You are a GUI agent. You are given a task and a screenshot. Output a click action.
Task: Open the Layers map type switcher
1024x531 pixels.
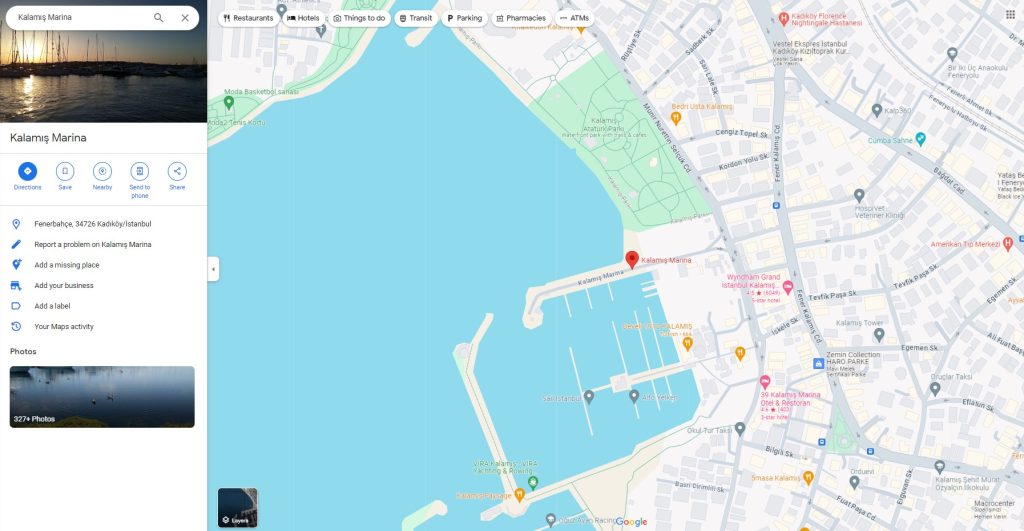click(238, 507)
